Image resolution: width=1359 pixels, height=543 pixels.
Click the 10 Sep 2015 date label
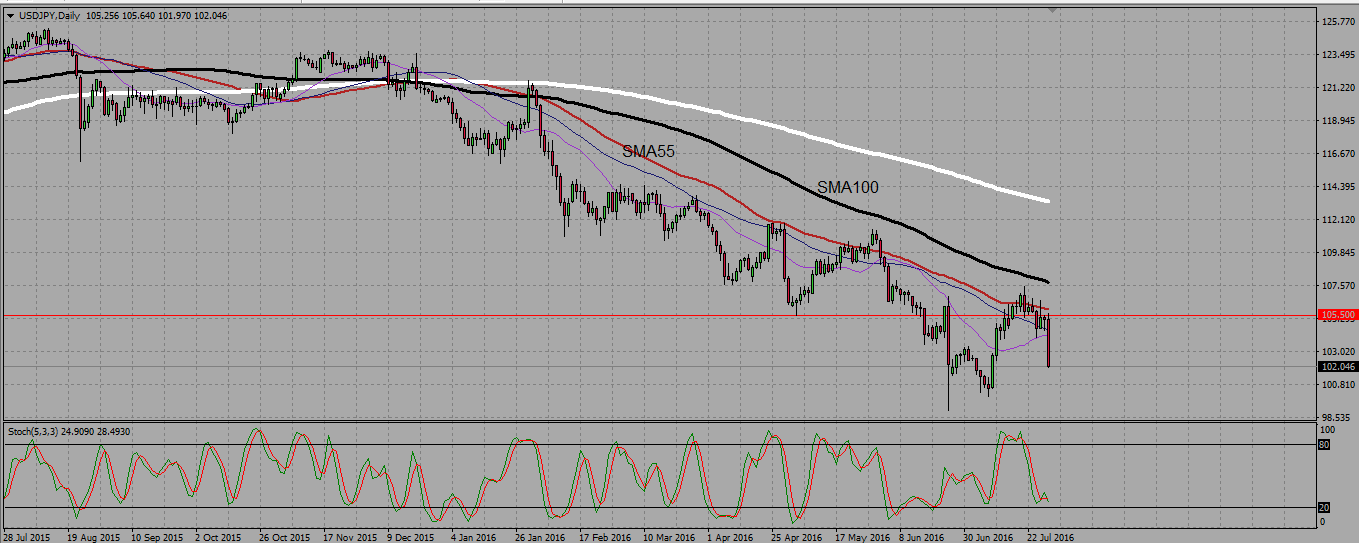(156, 537)
